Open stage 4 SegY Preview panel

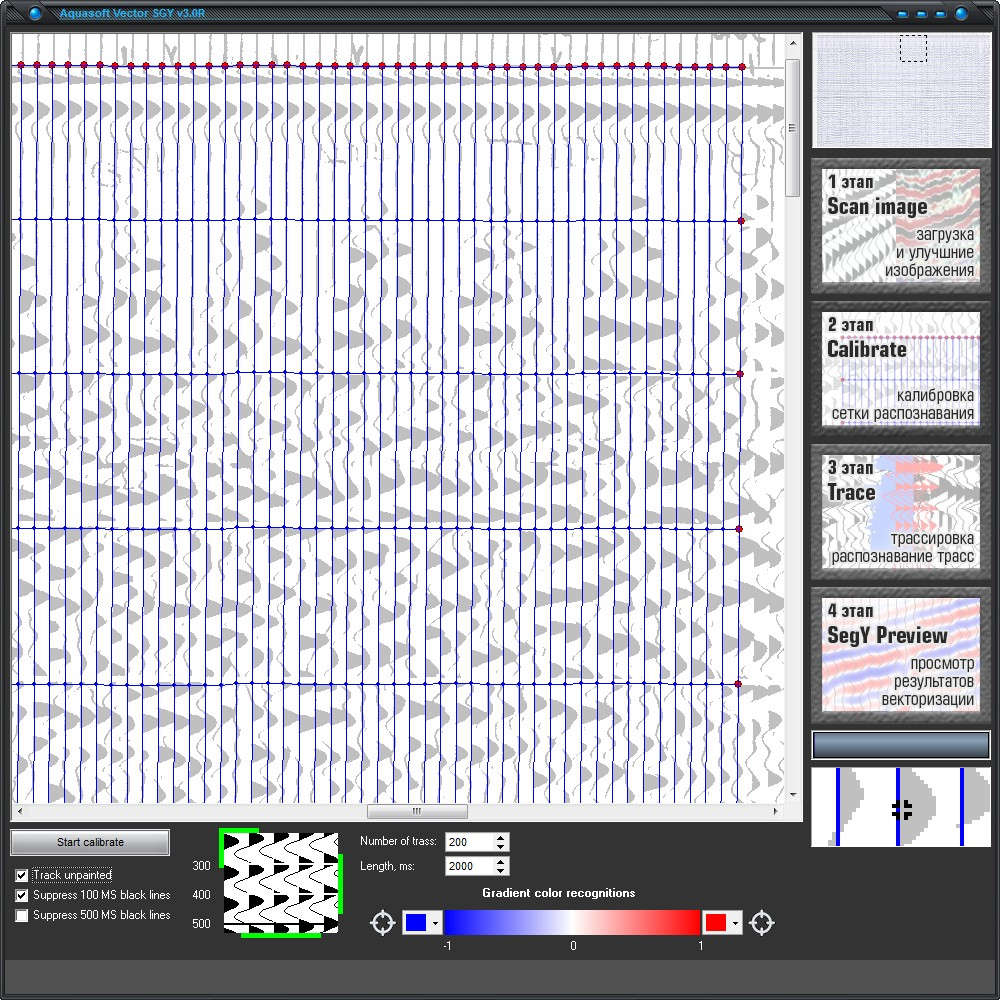(901, 654)
